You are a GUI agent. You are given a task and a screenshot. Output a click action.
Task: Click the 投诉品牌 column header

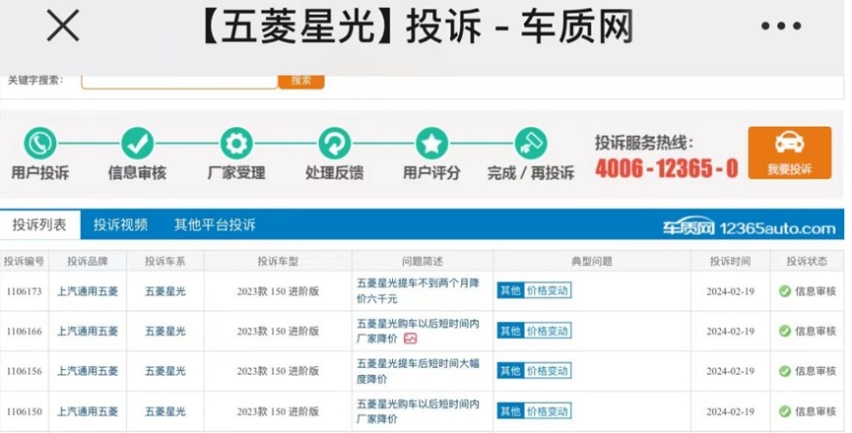click(x=87, y=261)
